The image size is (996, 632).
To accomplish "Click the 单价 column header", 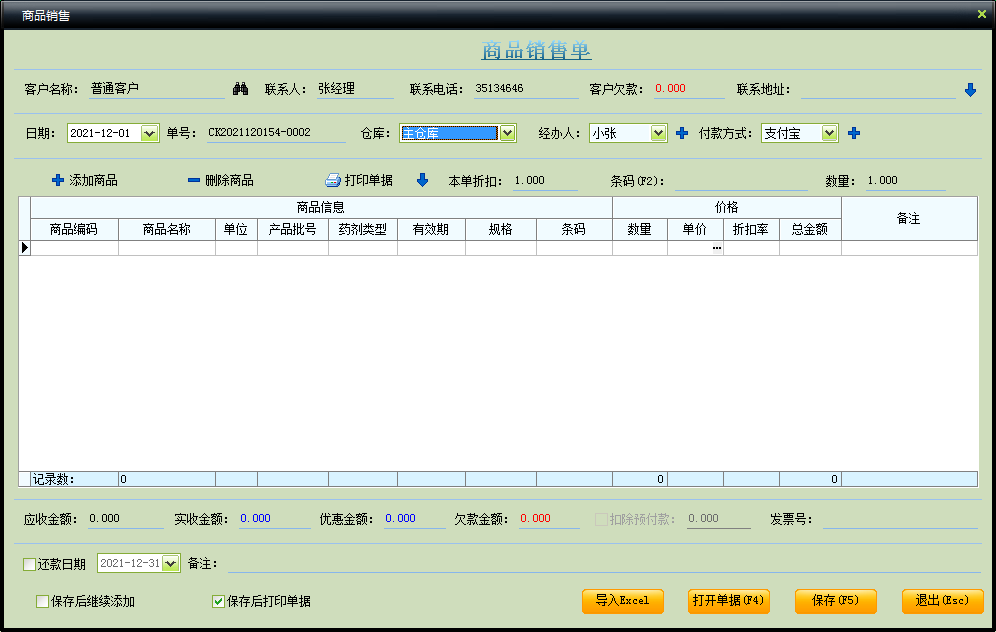I will point(695,229).
